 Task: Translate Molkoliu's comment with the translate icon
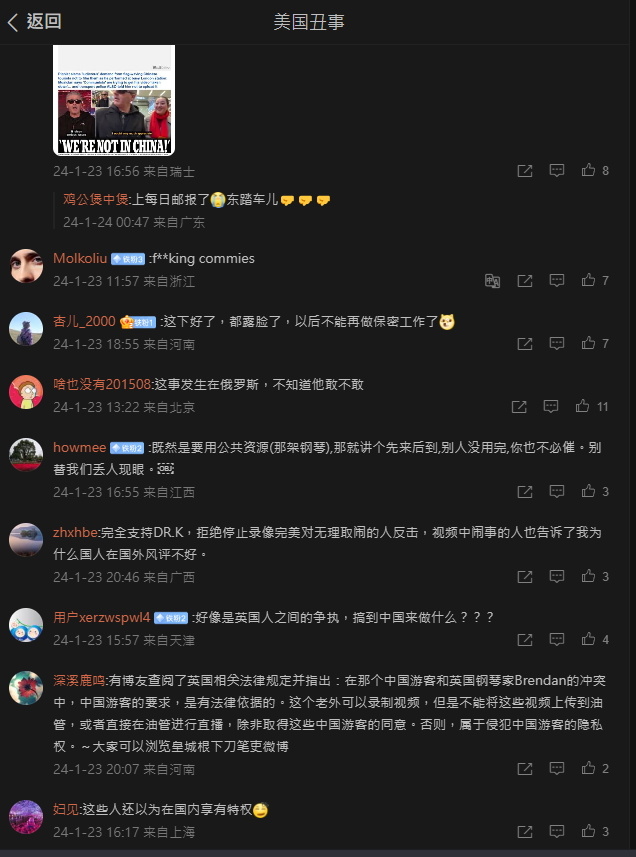pos(492,281)
